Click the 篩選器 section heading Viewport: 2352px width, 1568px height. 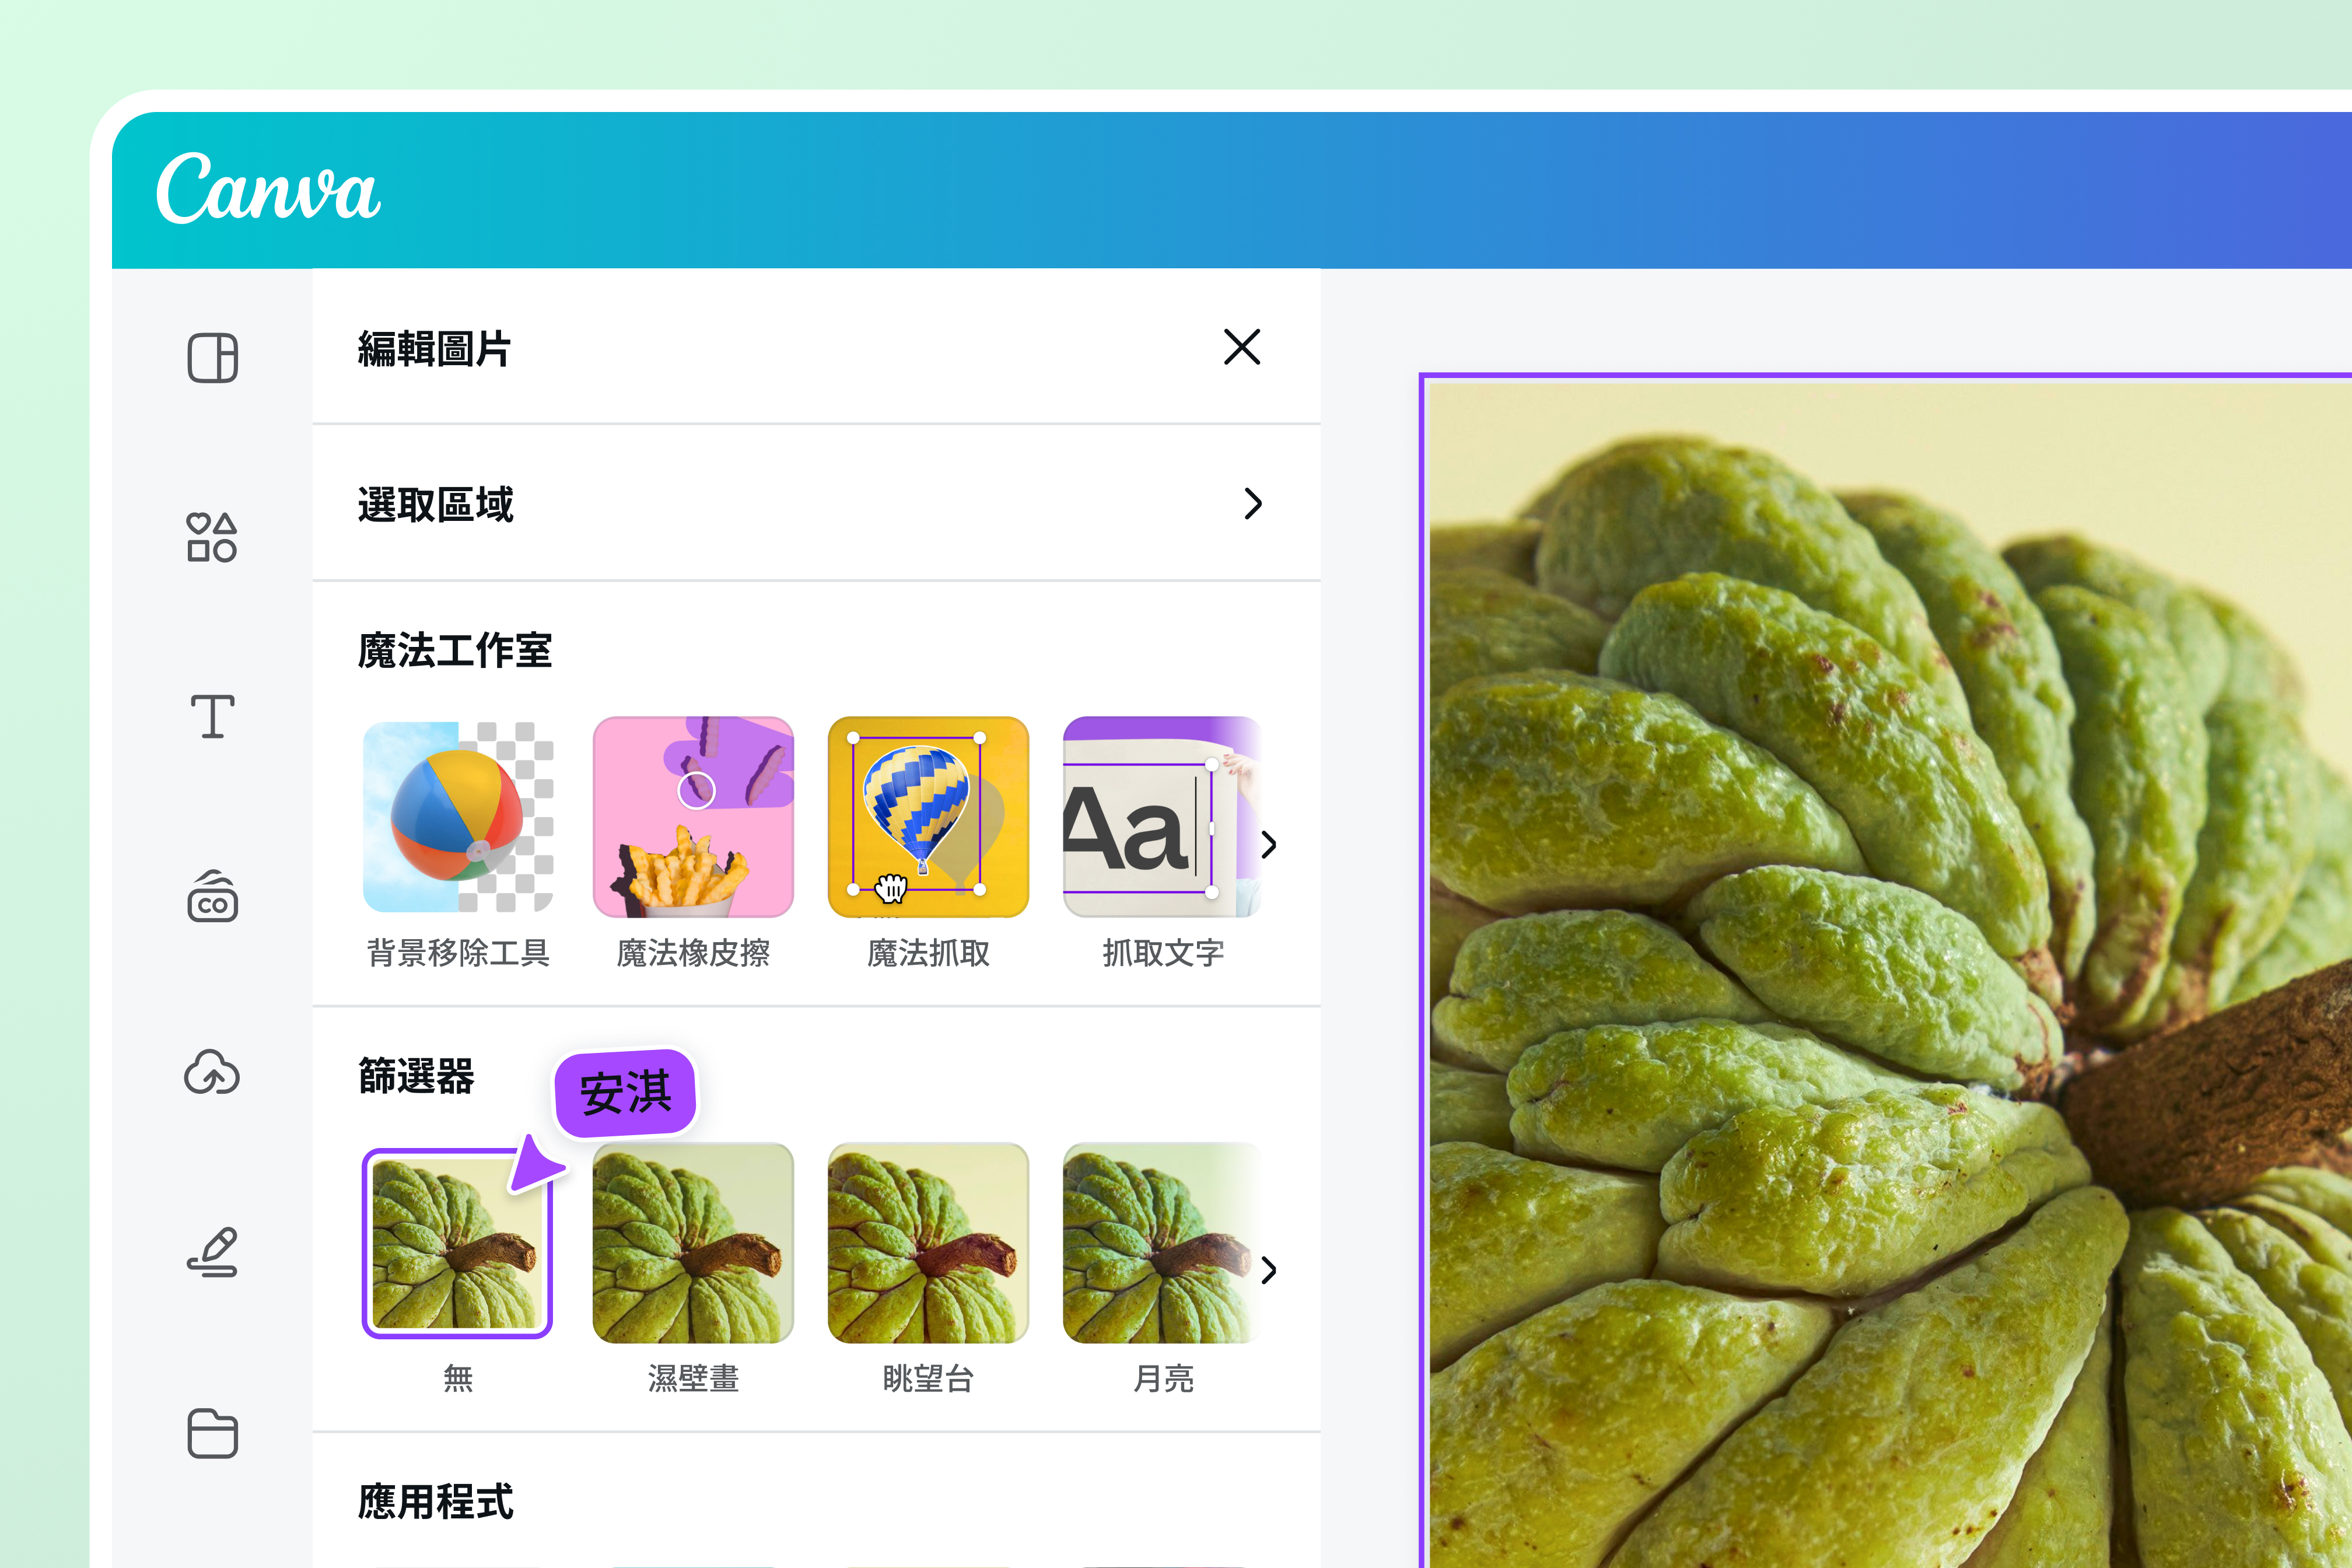coord(416,1076)
